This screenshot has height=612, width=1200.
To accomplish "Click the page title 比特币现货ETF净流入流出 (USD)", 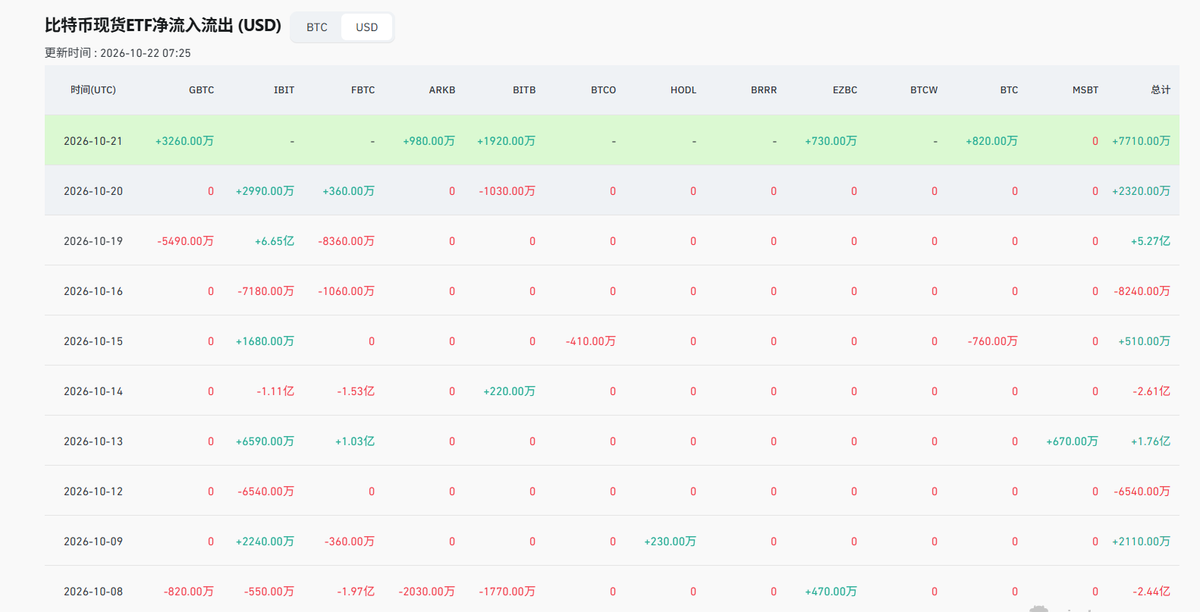I will pyautogui.click(x=163, y=25).
